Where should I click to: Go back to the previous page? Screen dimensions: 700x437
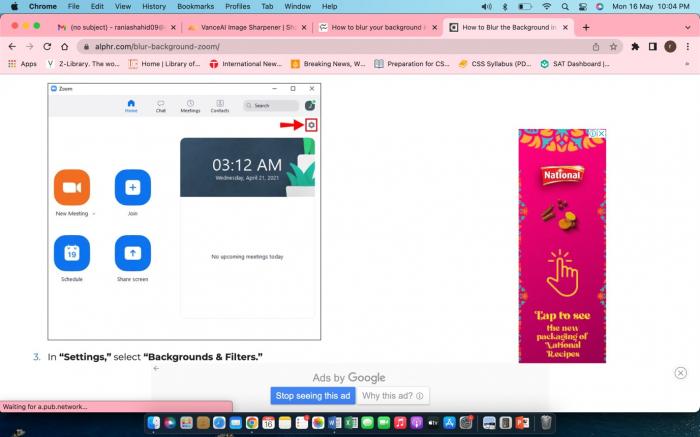12,46
